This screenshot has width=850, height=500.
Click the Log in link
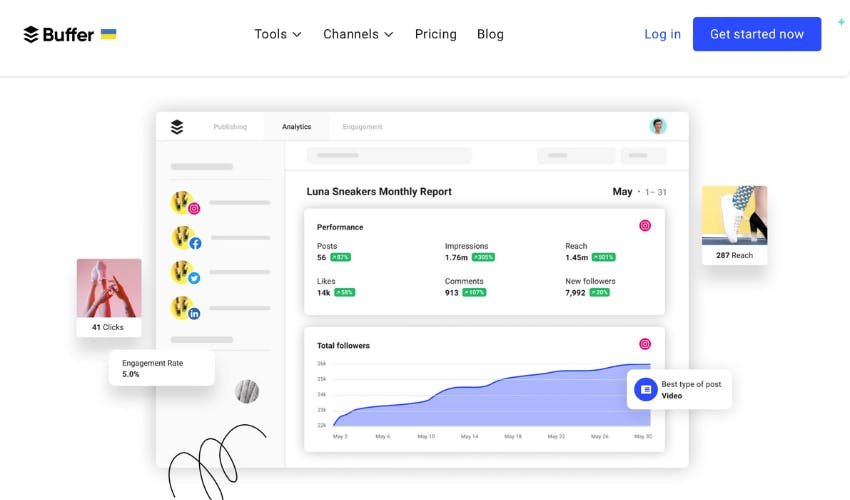[662, 34]
